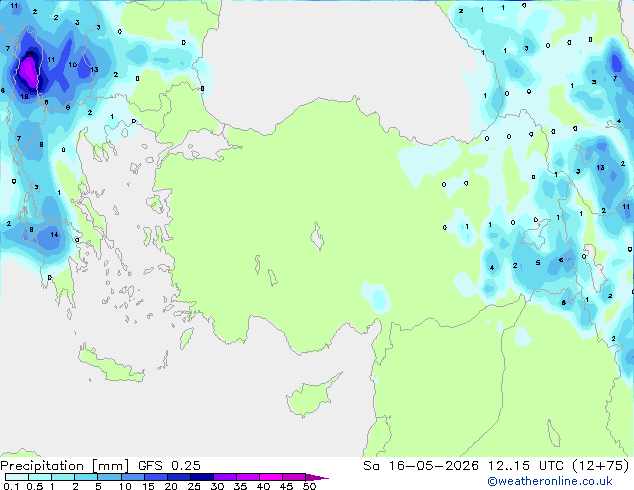The height and width of the screenshot is (490, 634).
Task: Click legend label "40" under color bar
Action: [x=263, y=486]
